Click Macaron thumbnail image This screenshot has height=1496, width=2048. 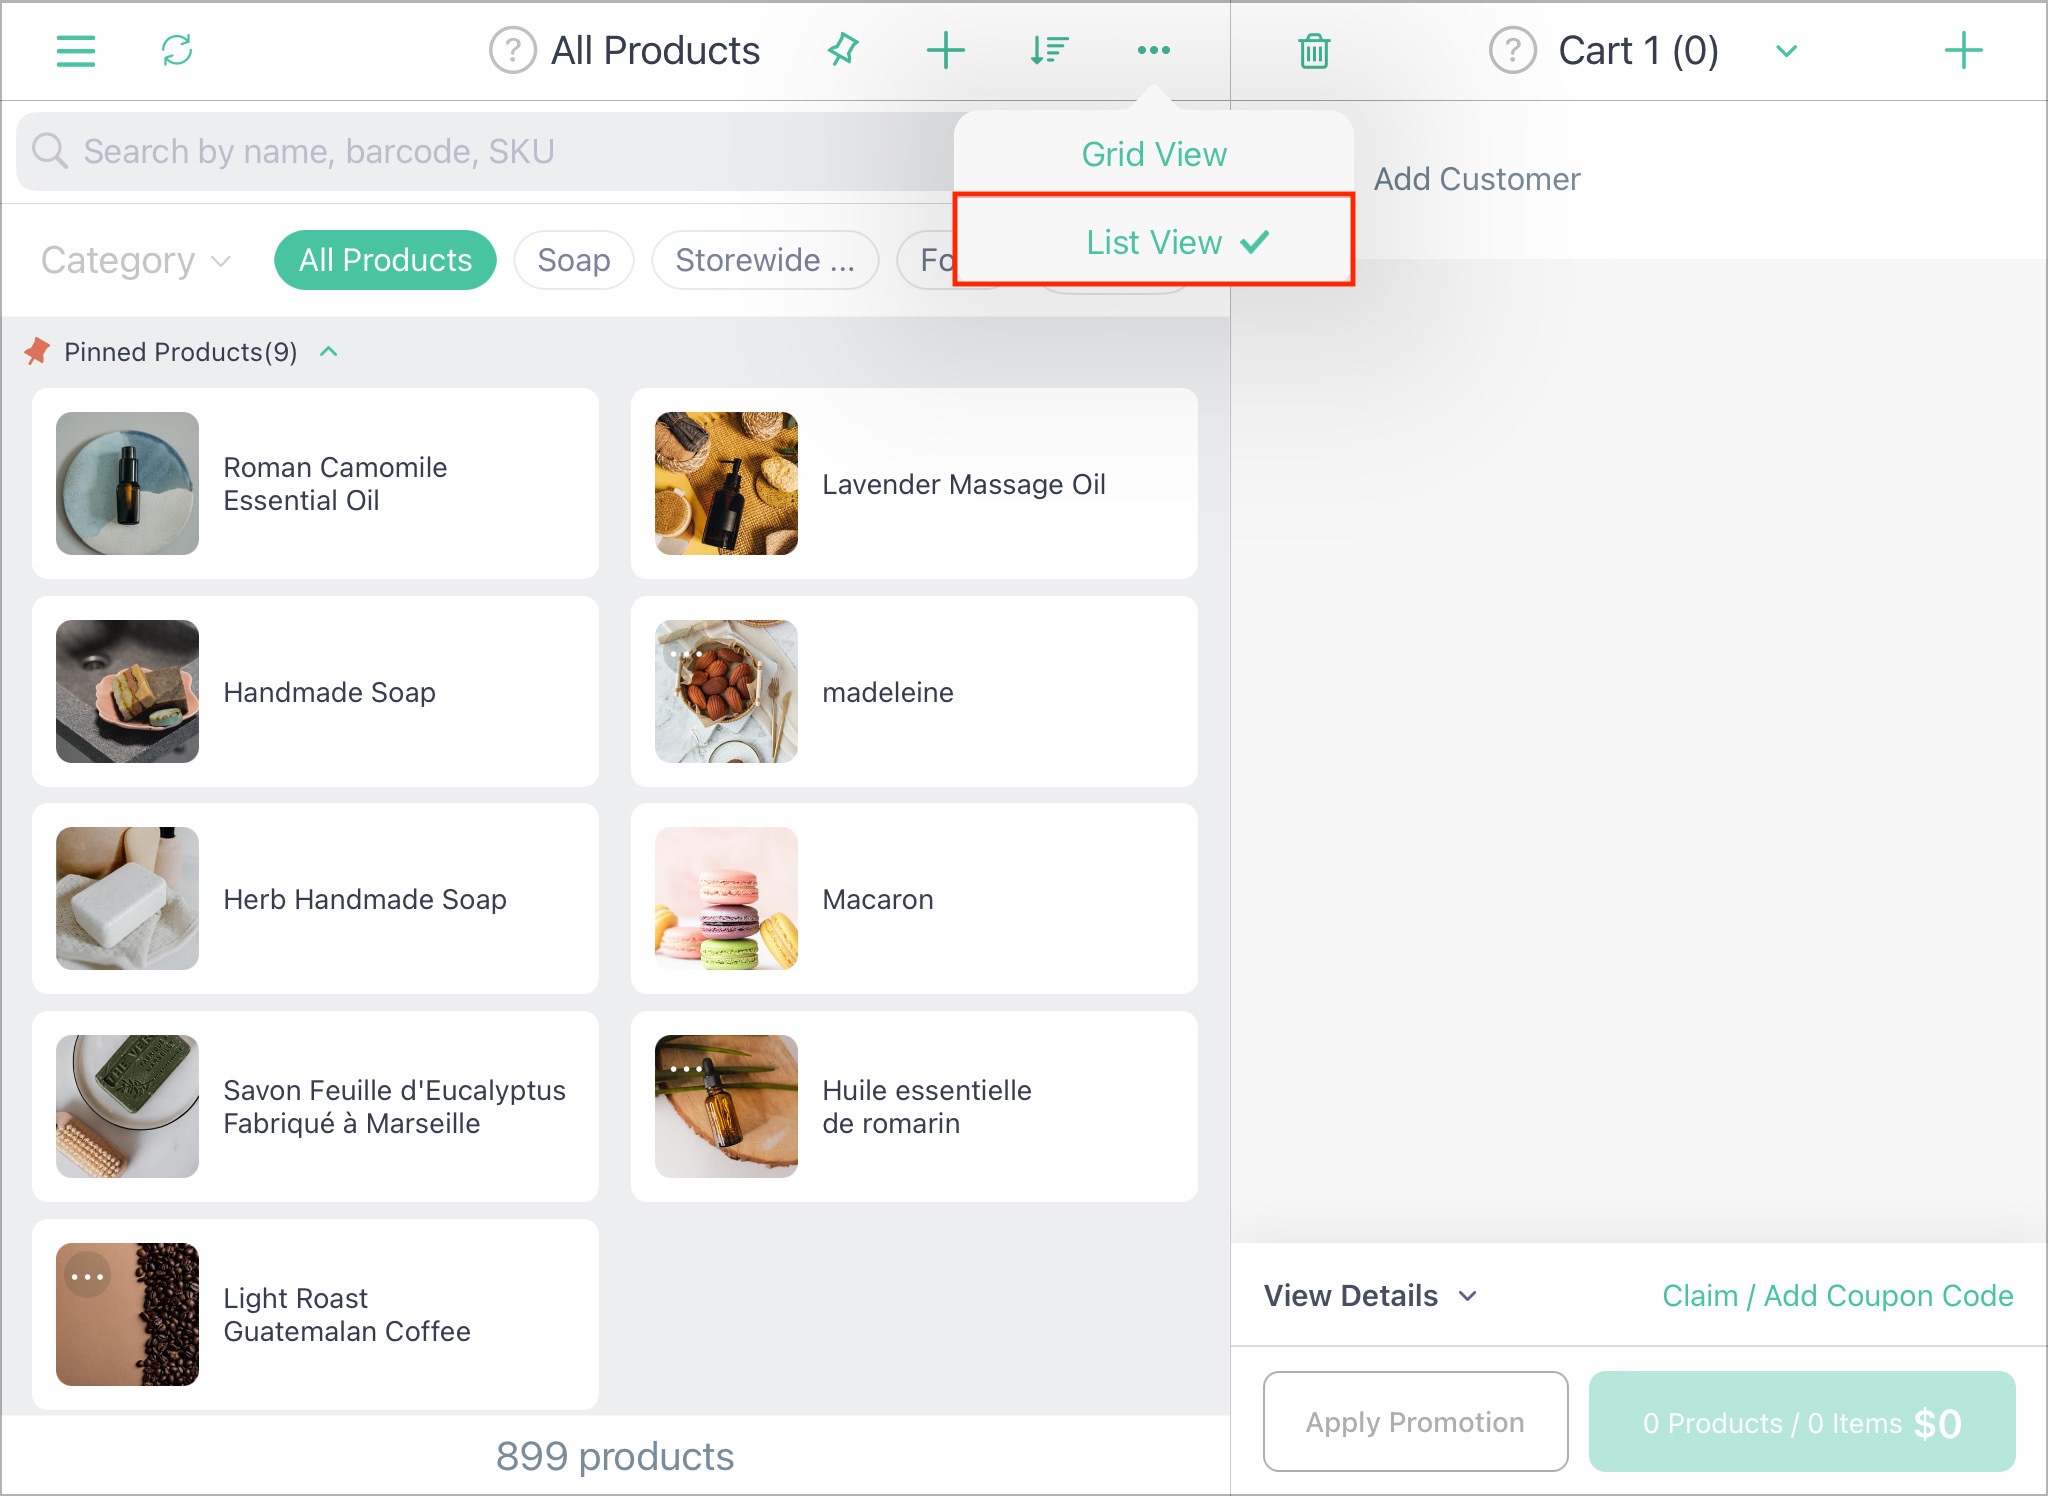tap(726, 898)
